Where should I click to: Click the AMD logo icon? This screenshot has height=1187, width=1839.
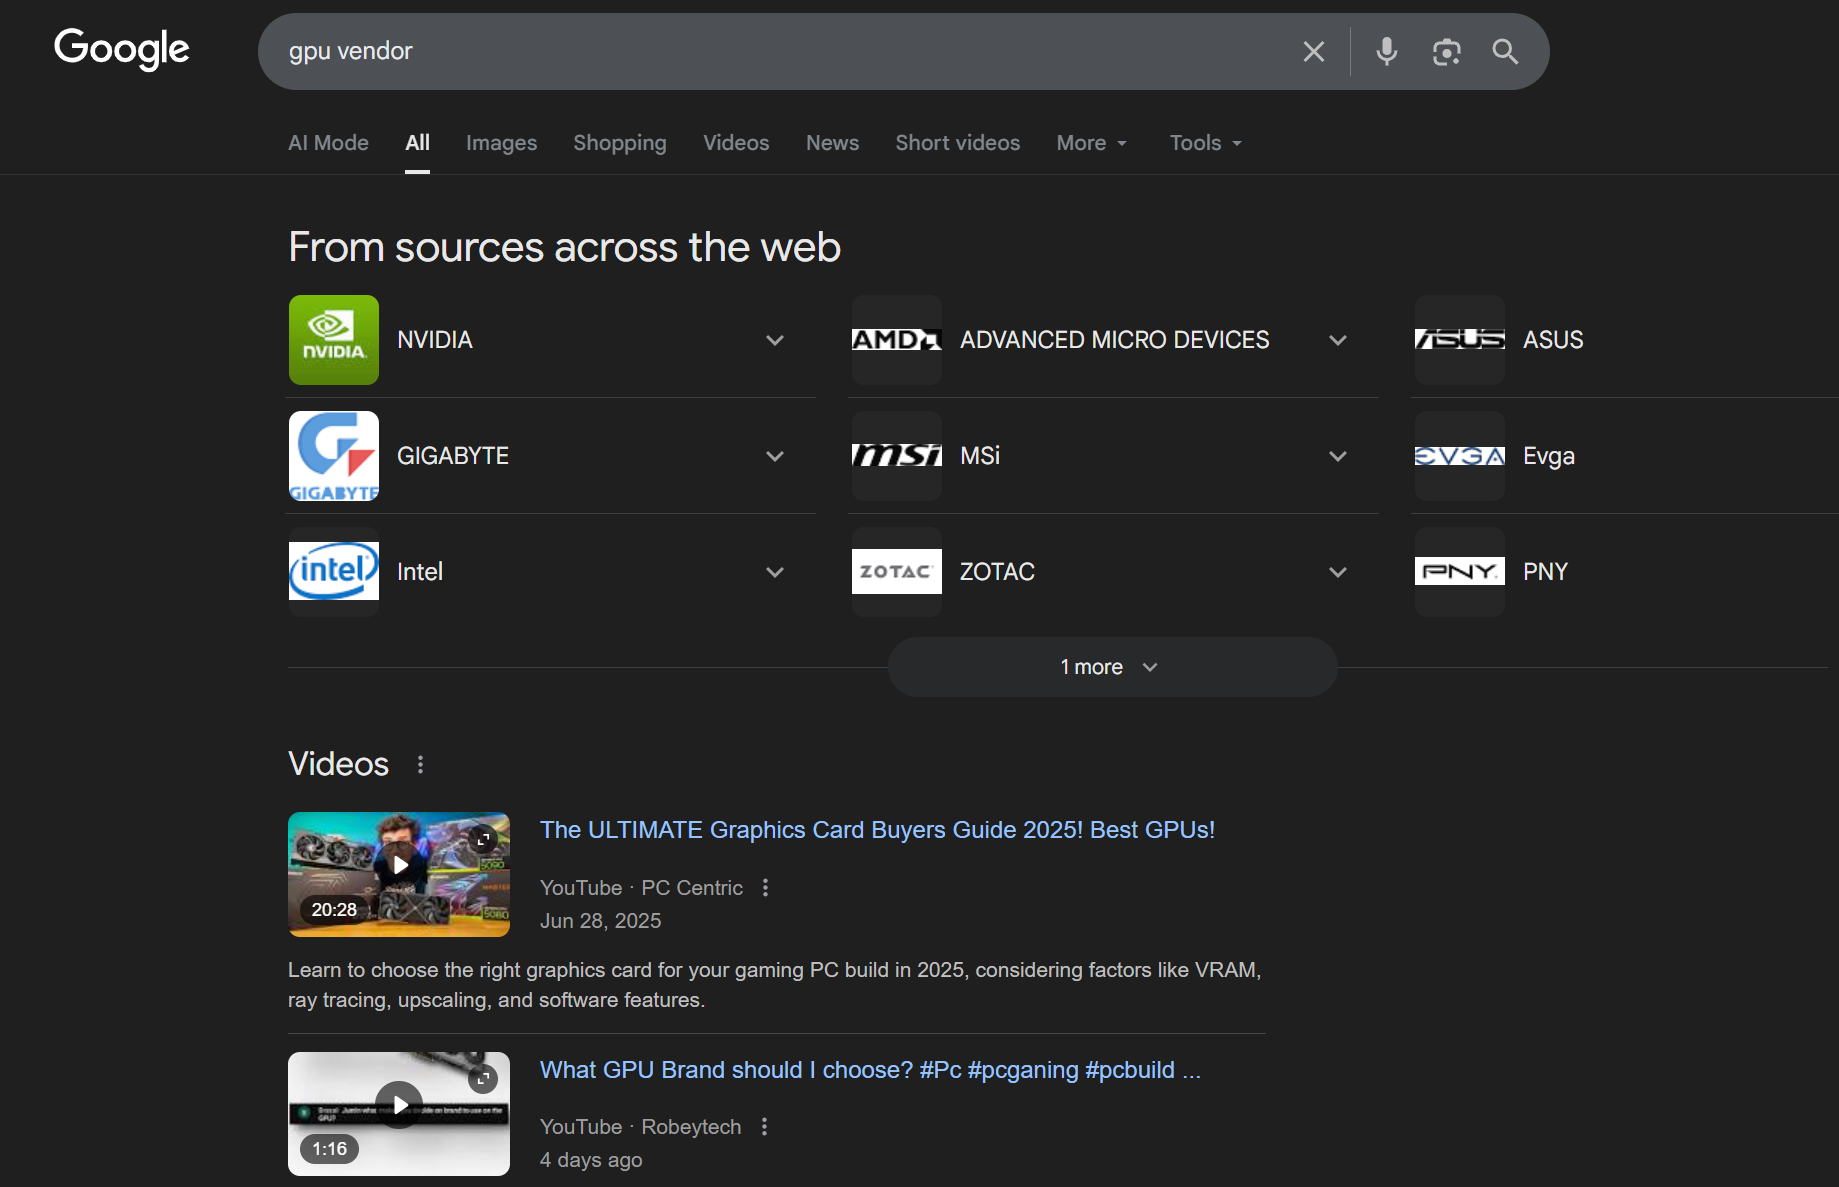point(897,340)
